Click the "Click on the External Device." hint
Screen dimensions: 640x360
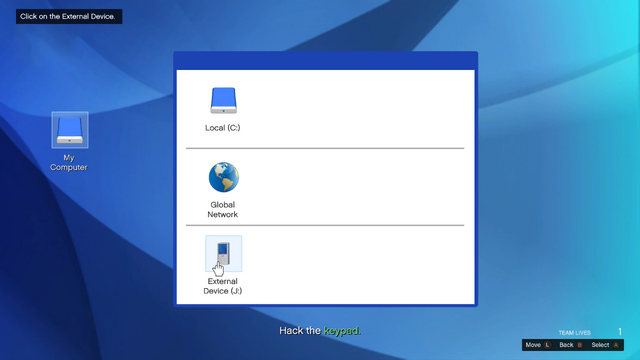pyautogui.click(x=69, y=16)
